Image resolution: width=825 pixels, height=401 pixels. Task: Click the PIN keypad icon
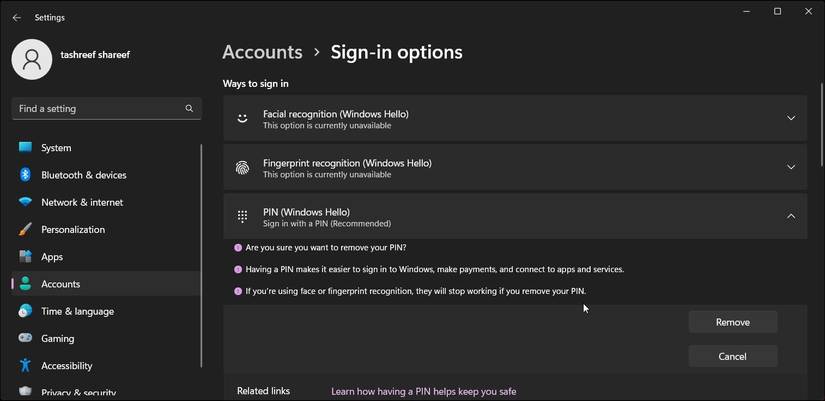point(242,216)
